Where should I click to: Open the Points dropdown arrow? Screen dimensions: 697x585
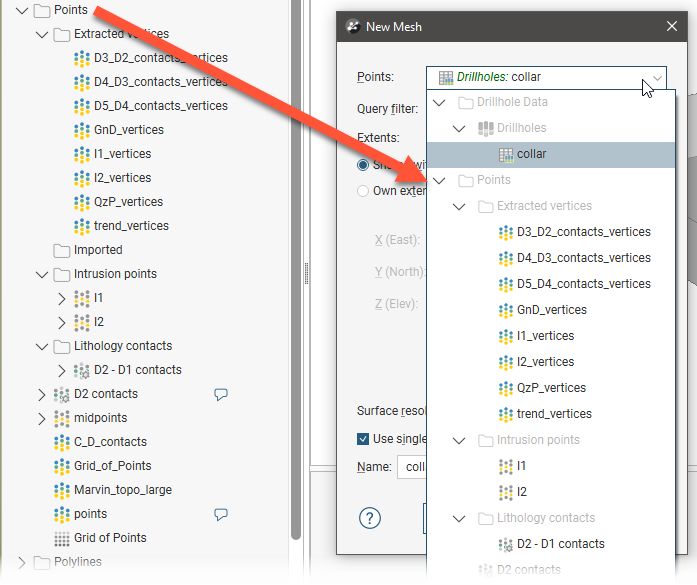pos(656,77)
